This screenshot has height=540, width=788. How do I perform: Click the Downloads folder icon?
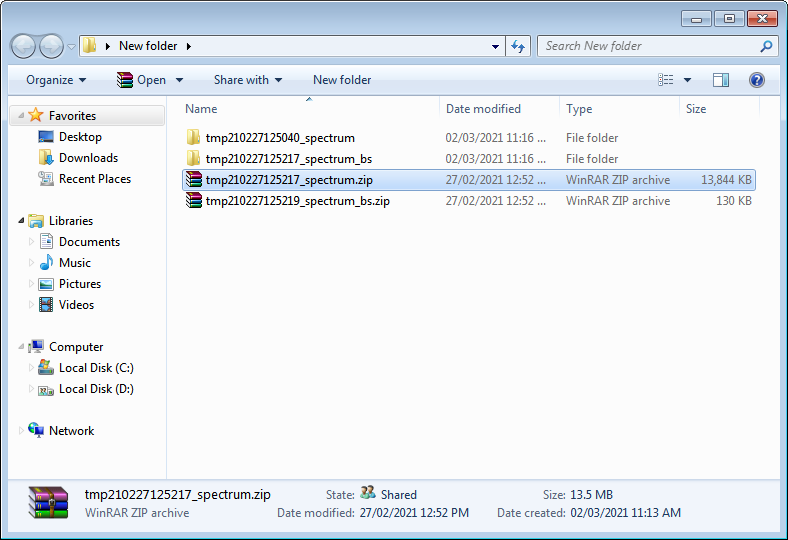(46, 158)
